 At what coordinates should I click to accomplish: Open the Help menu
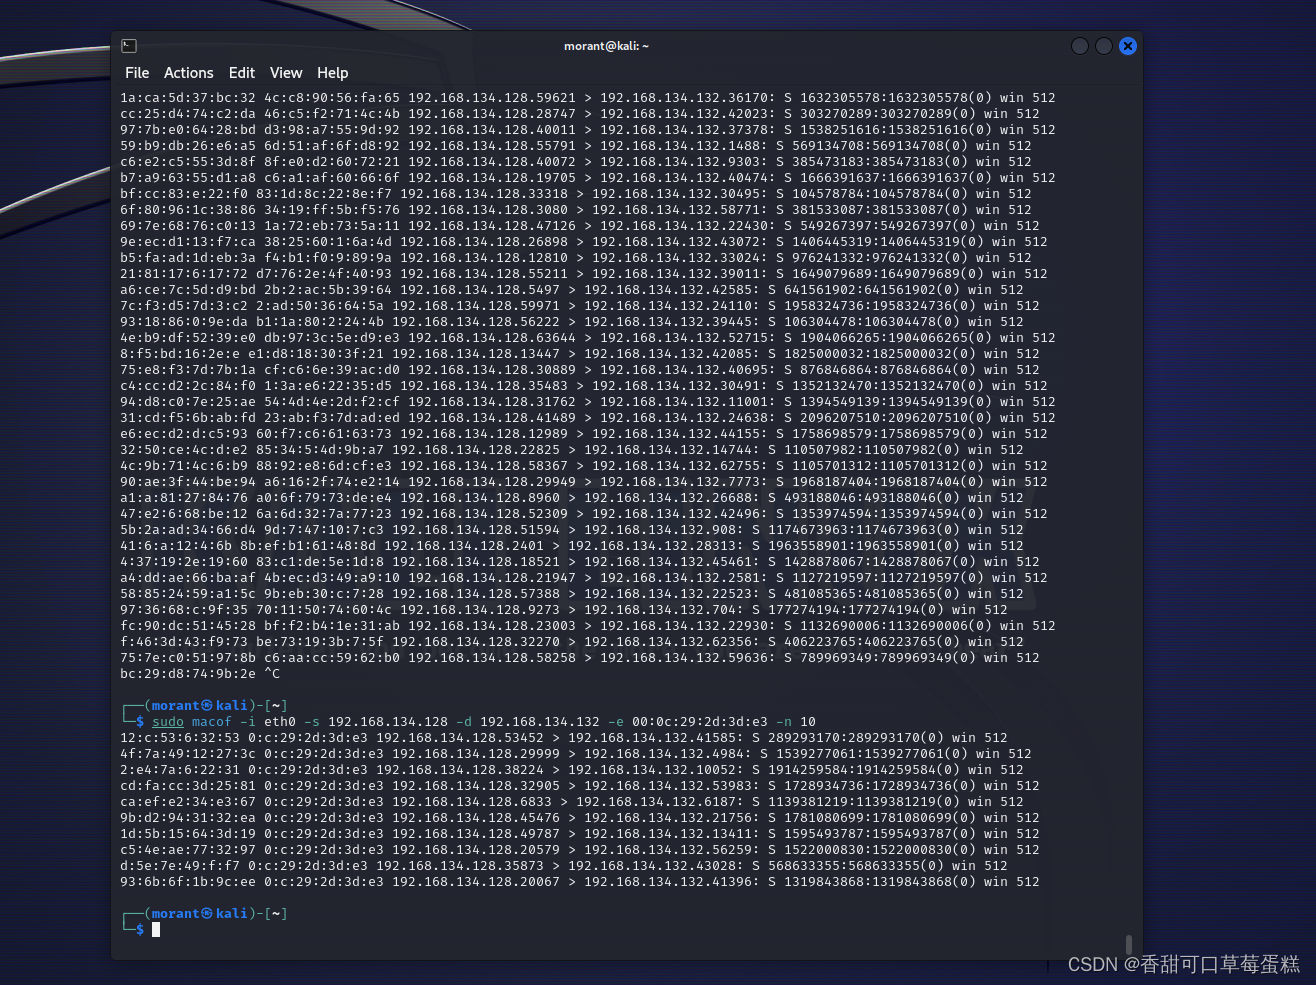[x=333, y=73]
